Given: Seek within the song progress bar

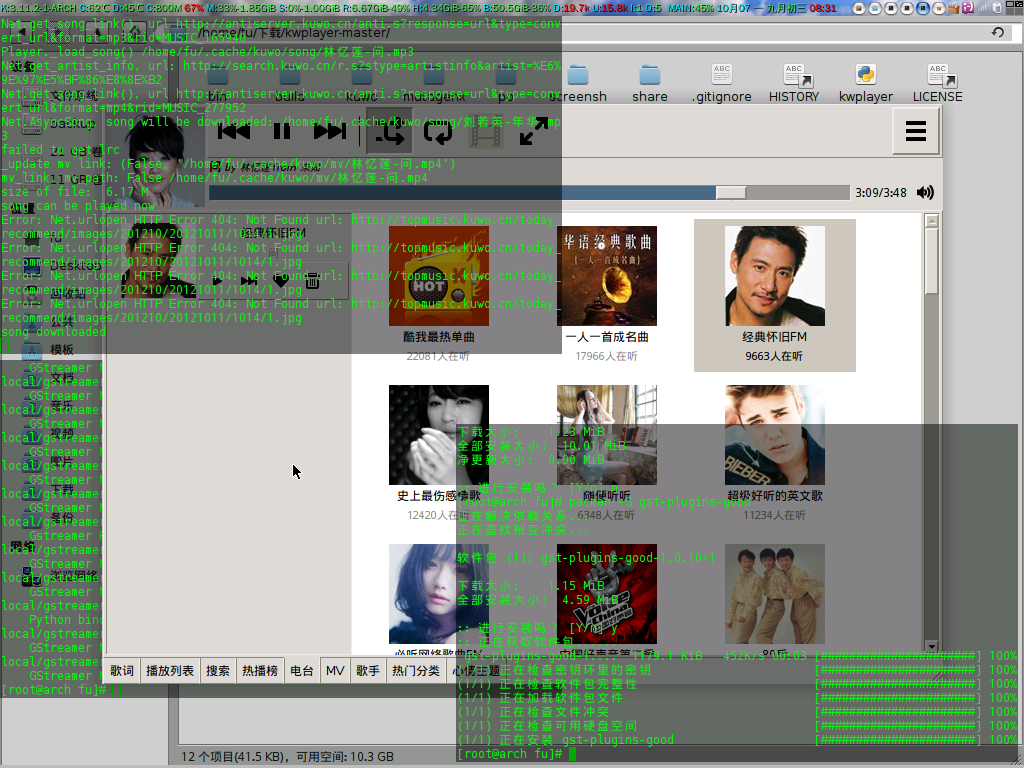Looking at the screenshot, I should pos(529,193).
